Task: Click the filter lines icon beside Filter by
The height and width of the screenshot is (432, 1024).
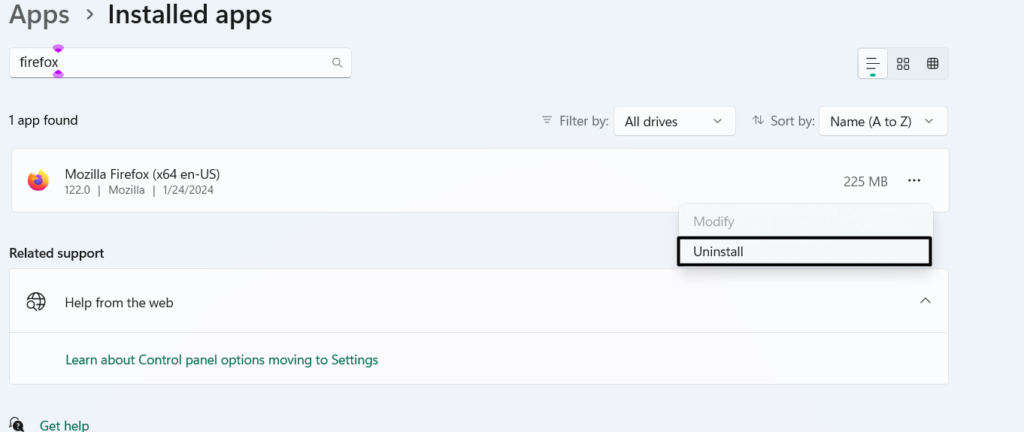Action: click(547, 120)
